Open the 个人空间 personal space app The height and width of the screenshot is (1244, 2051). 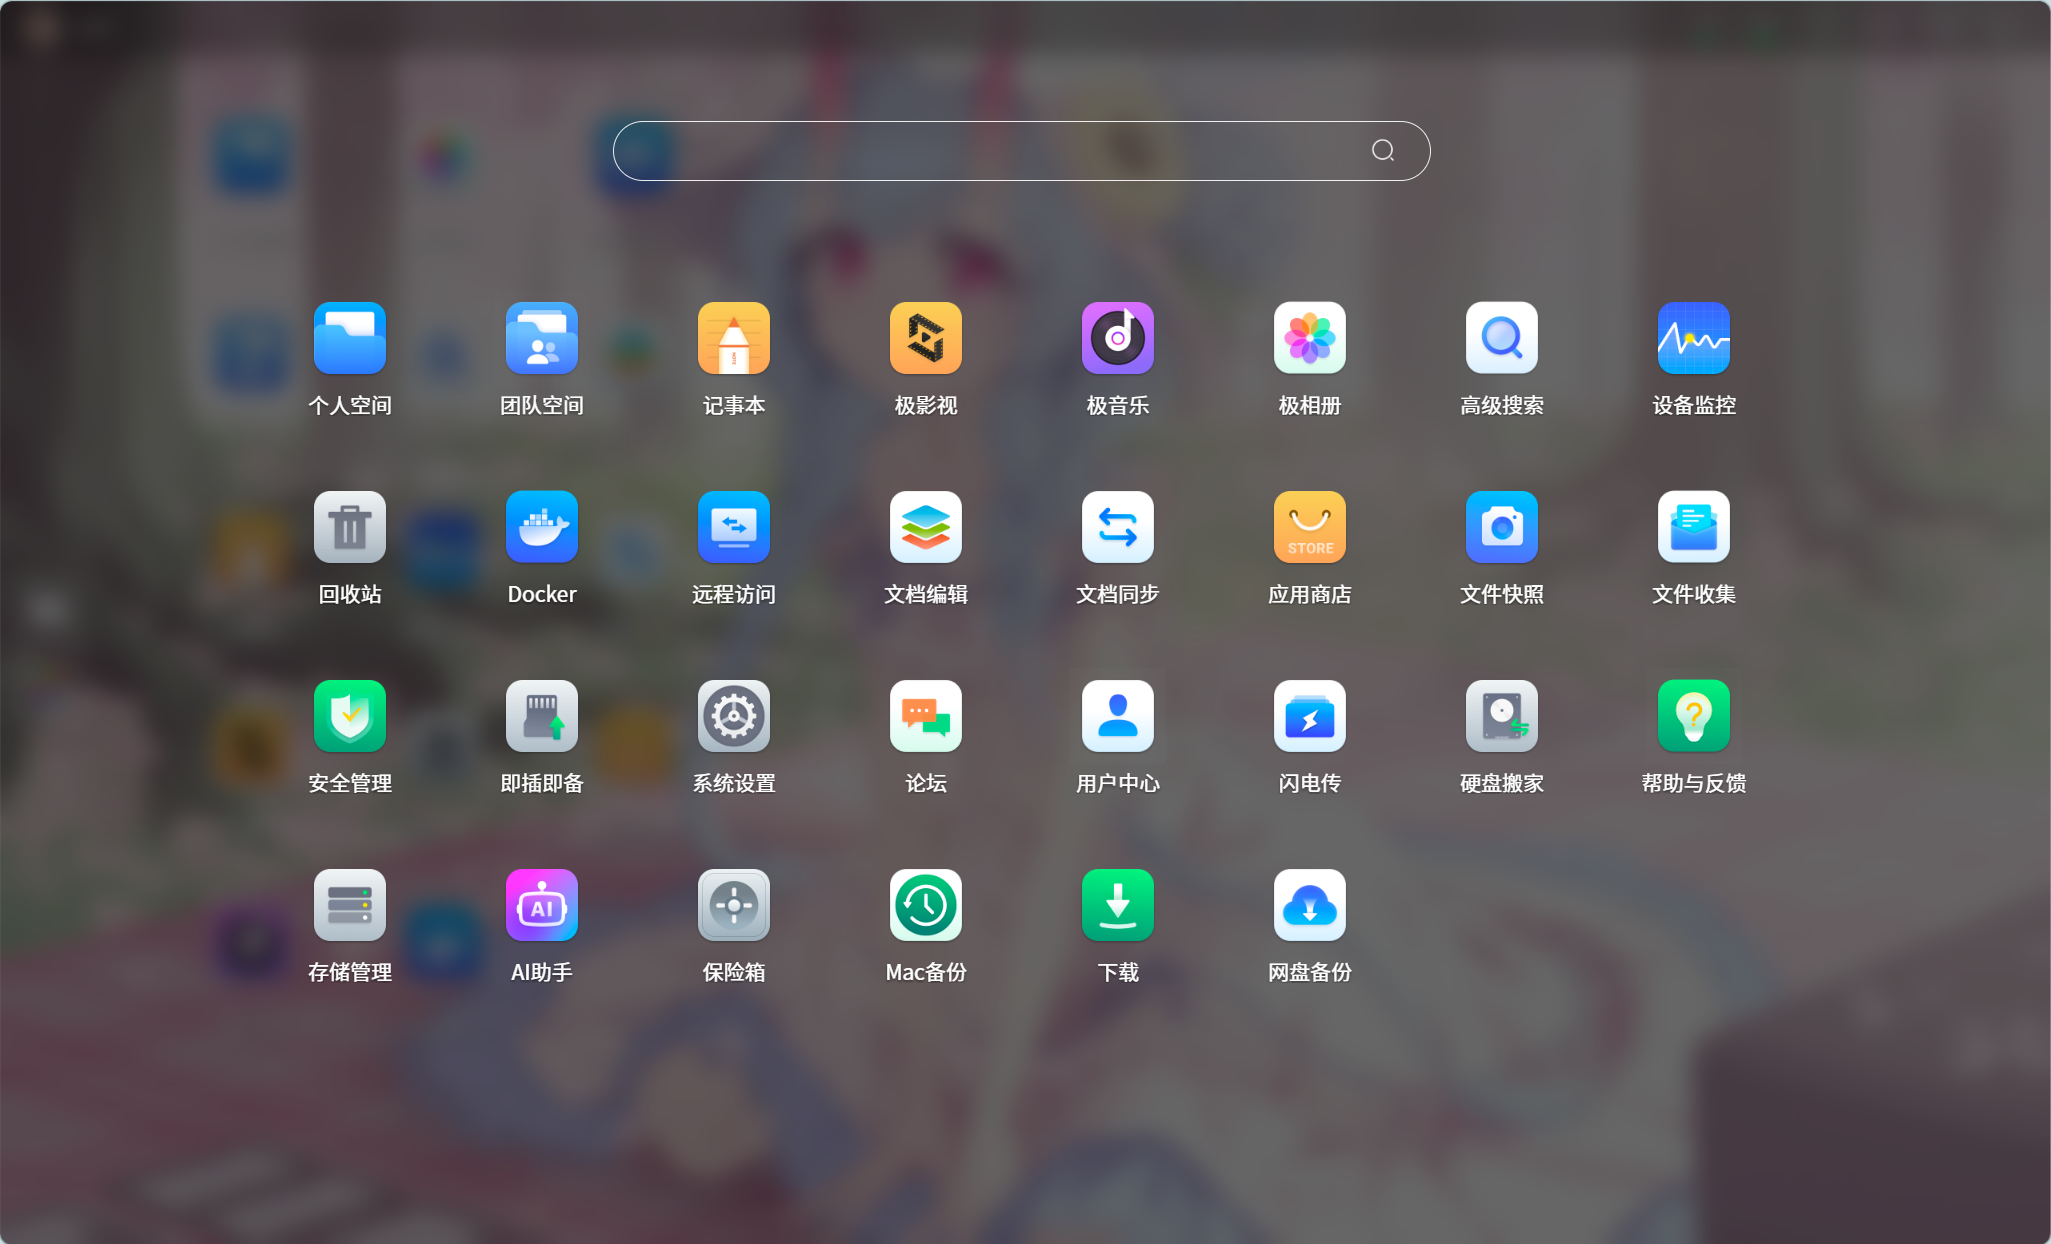tap(349, 338)
